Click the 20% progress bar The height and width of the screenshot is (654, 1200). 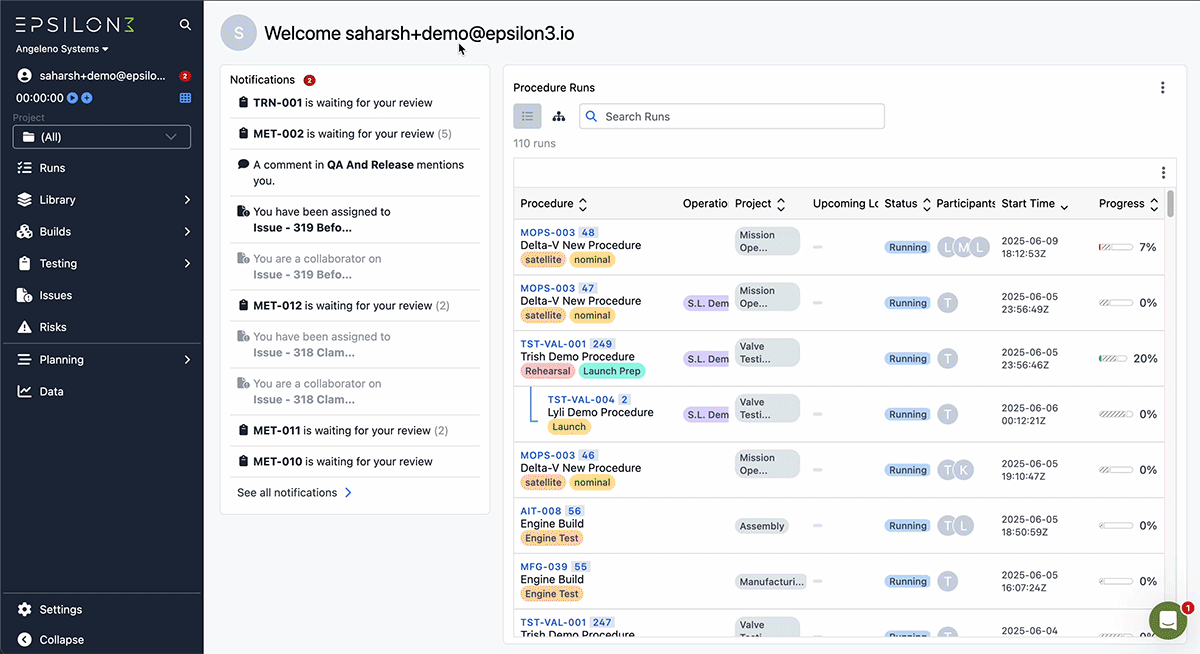(x=1113, y=359)
